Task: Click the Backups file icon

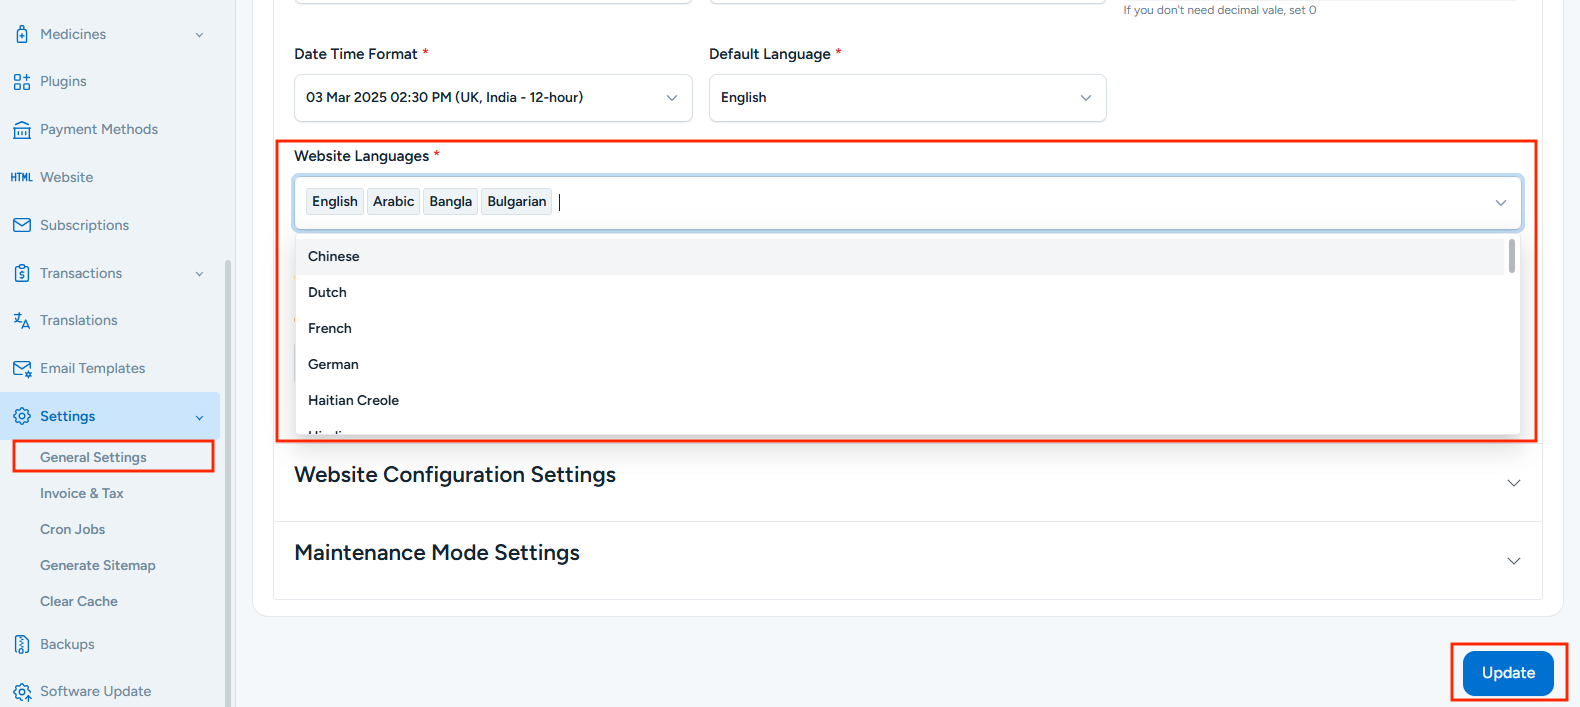Action: 22,645
